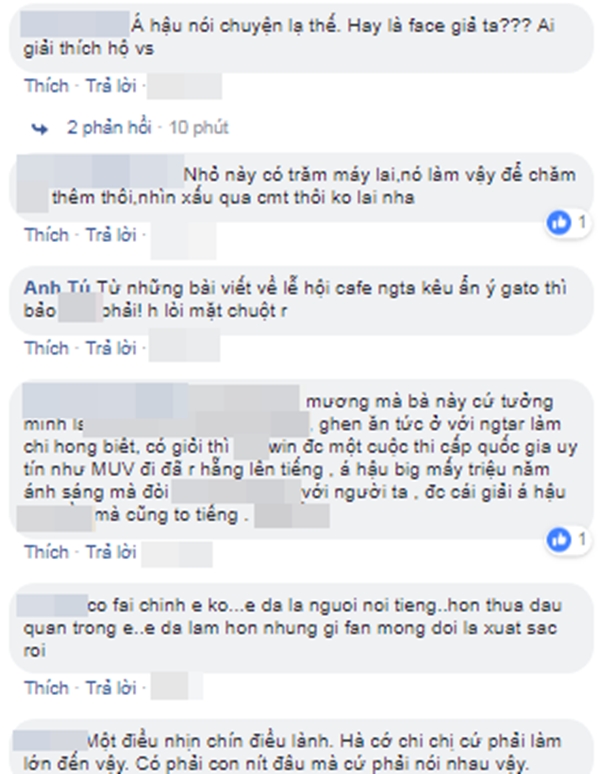This screenshot has height=774, width=600.
Task: Reply to Anh Tú's comment
Action: [111, 348]
